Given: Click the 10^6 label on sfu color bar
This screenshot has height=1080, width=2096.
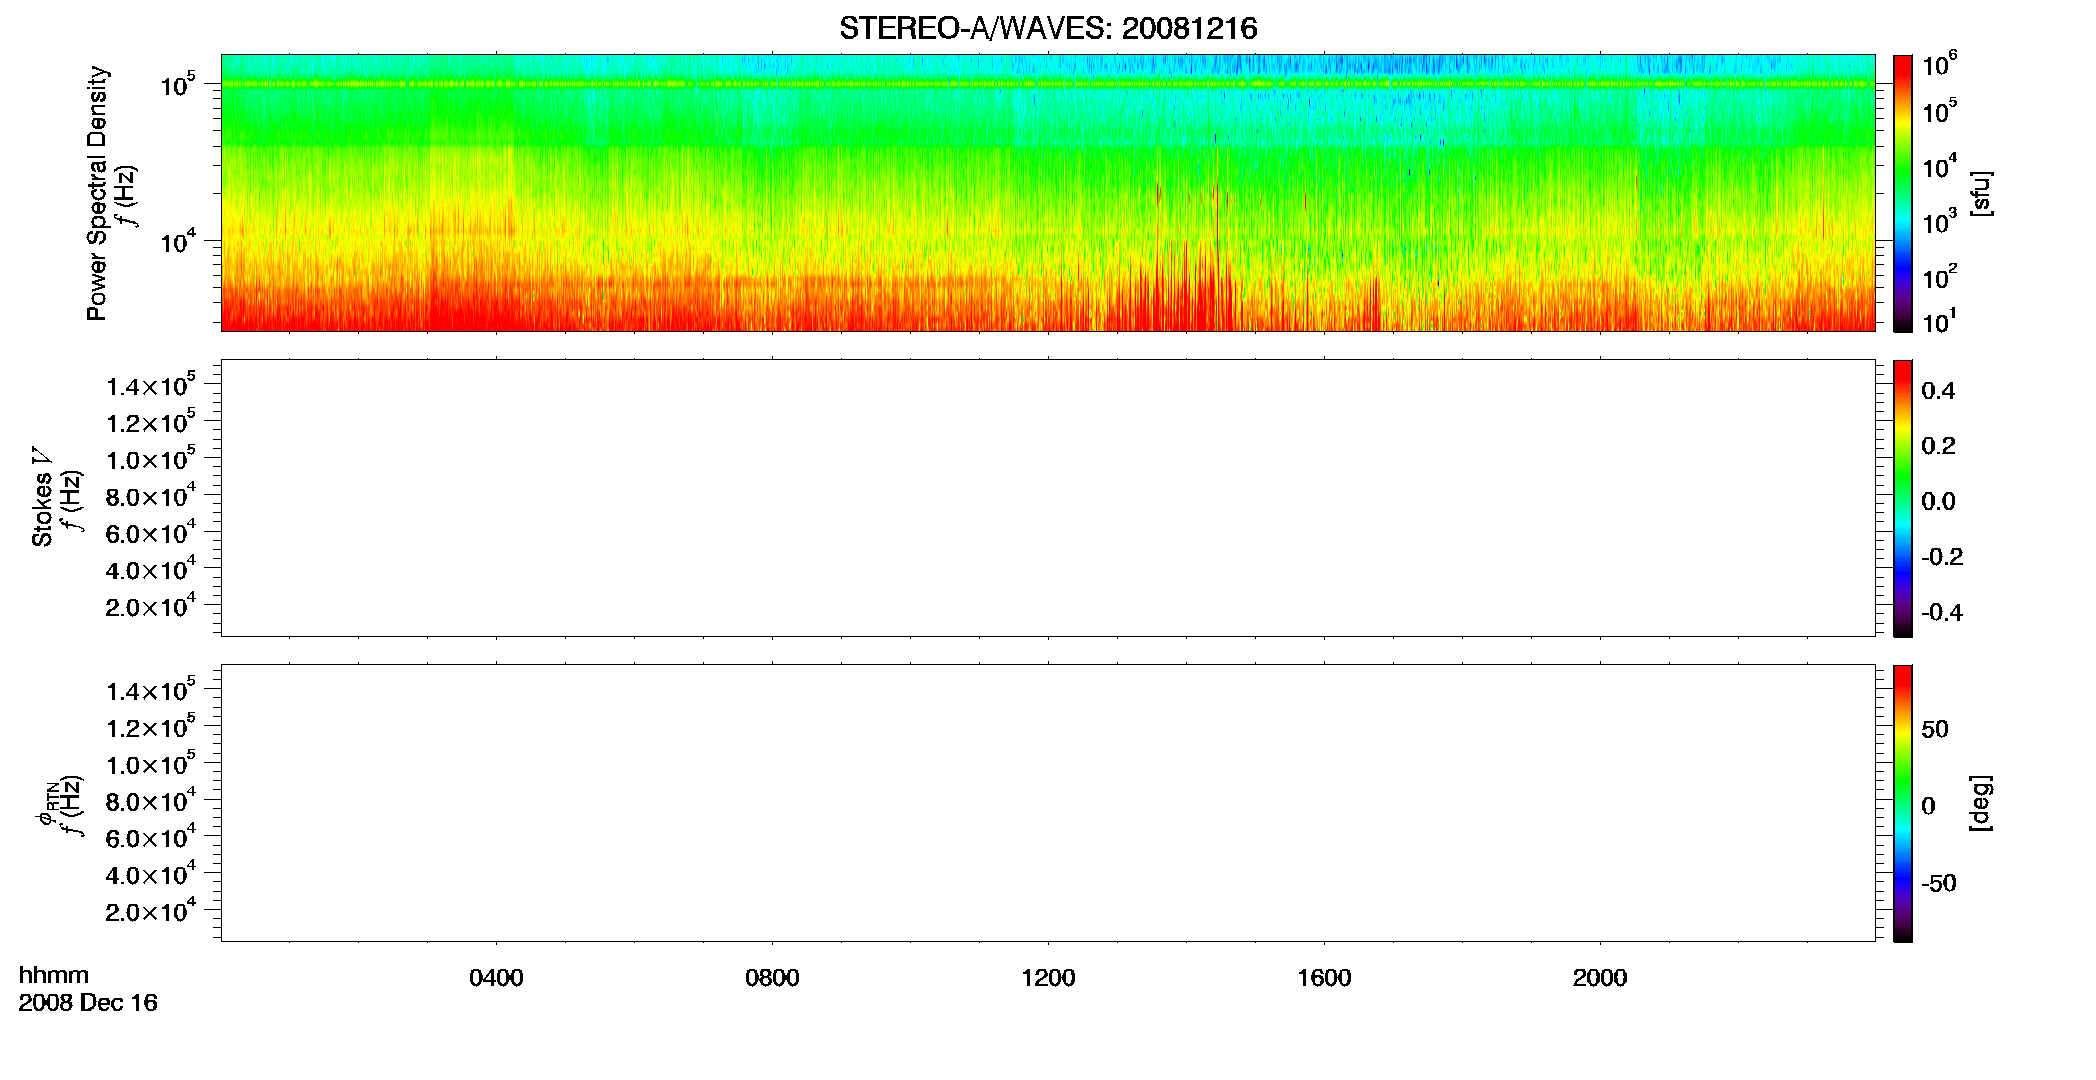Looking at the screenshot, I should pyautogui.click(x=1940, y=65).
